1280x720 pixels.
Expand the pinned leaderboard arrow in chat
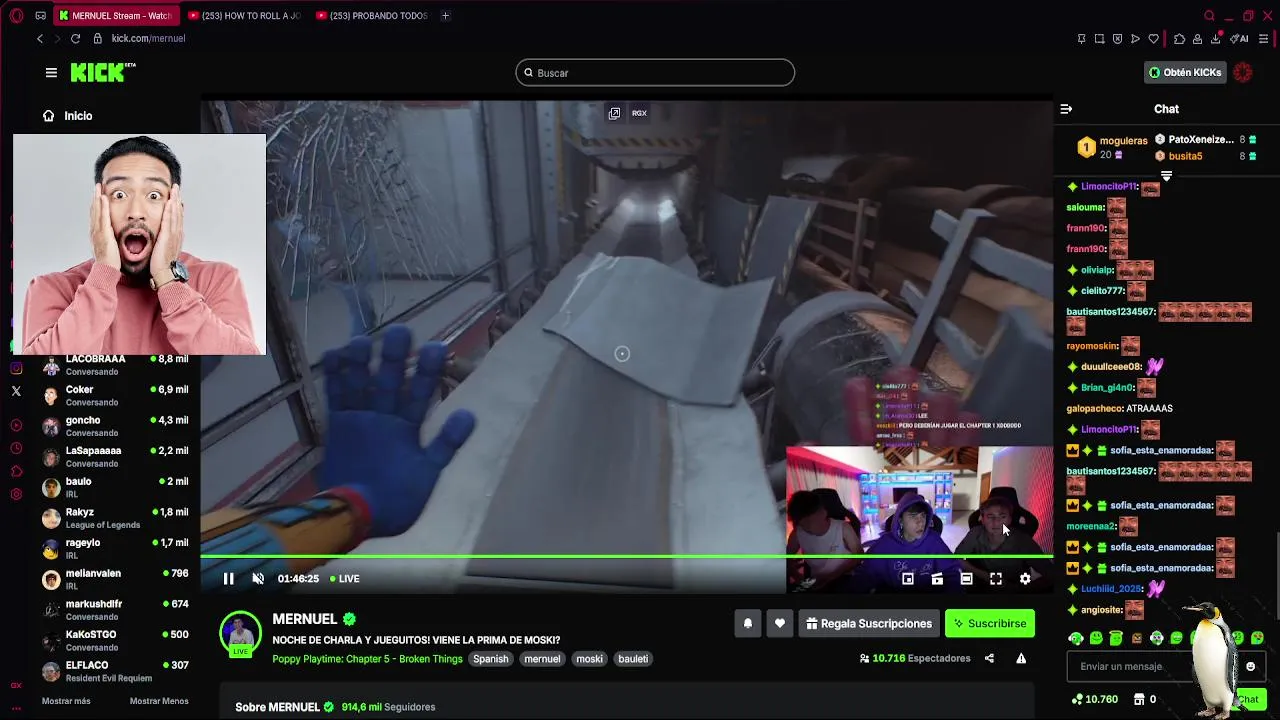pos(1166,176)
